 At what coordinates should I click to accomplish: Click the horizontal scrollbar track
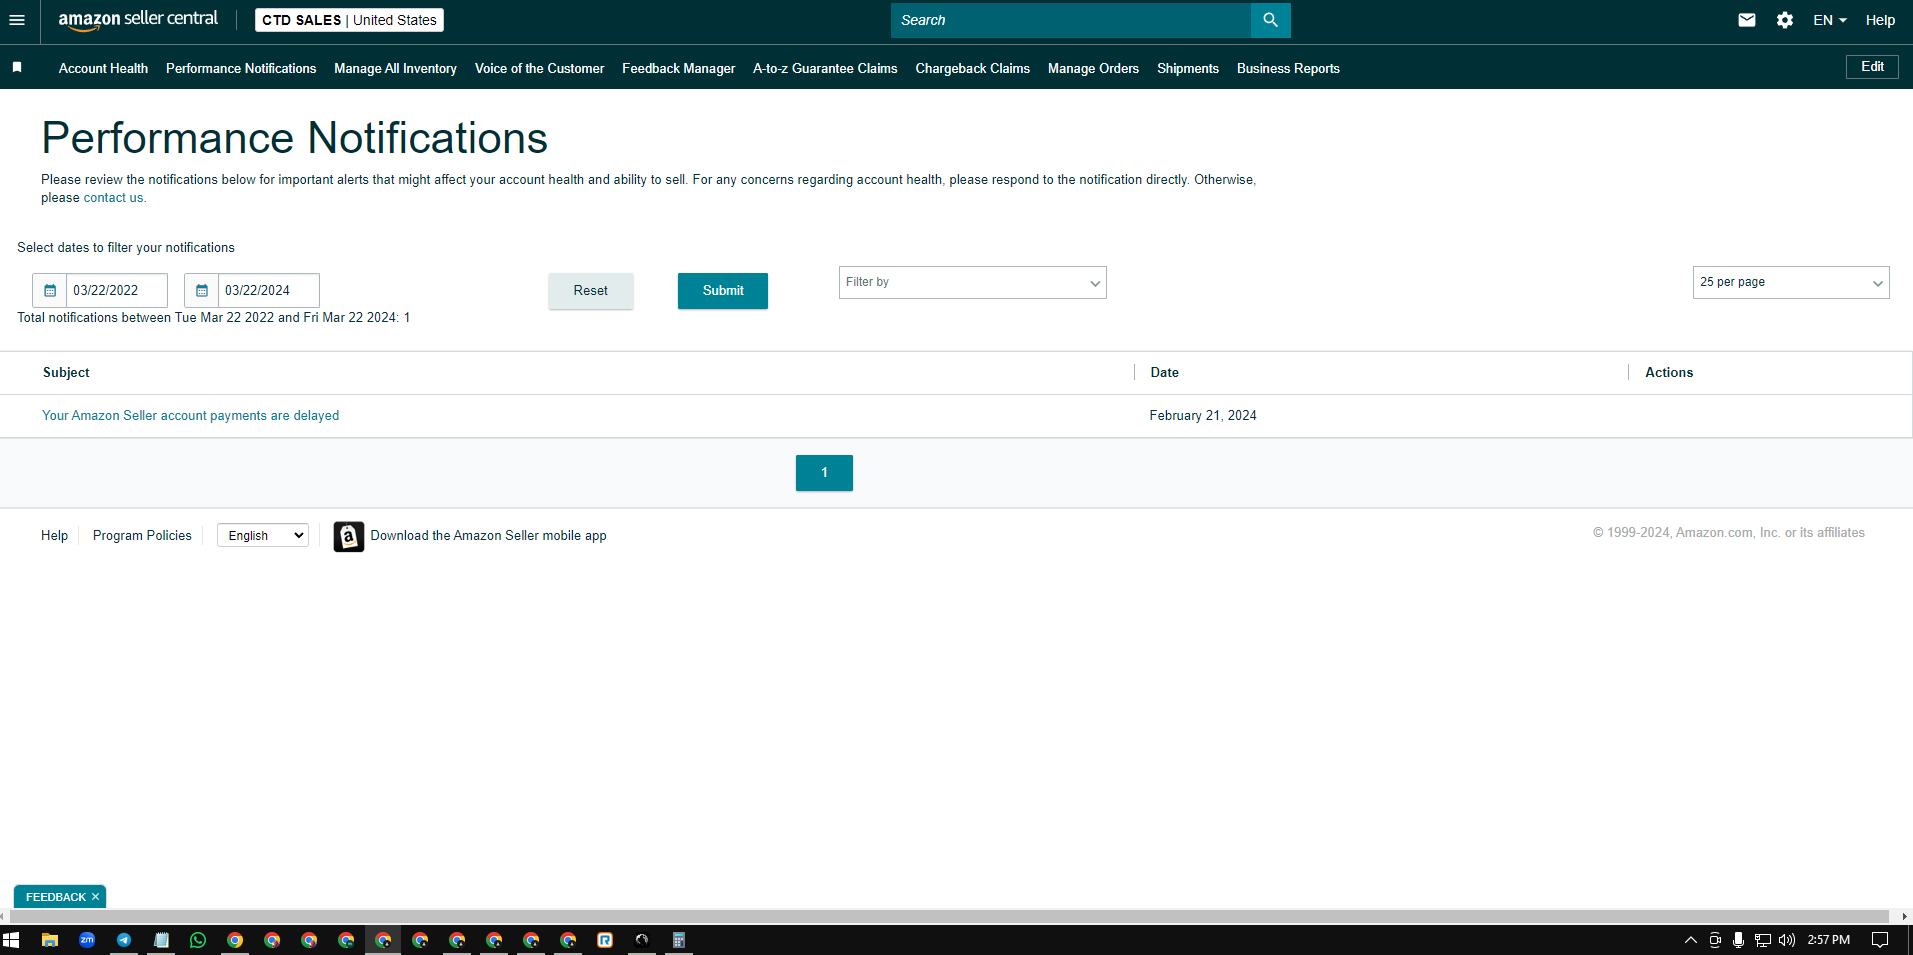click(950, 917)
